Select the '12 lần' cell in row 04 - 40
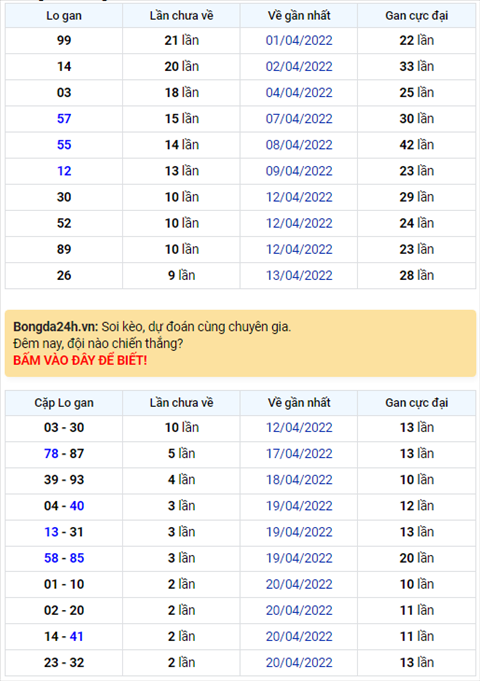The height and width of the screenshot is (681, 480). [x=417, y=506]
